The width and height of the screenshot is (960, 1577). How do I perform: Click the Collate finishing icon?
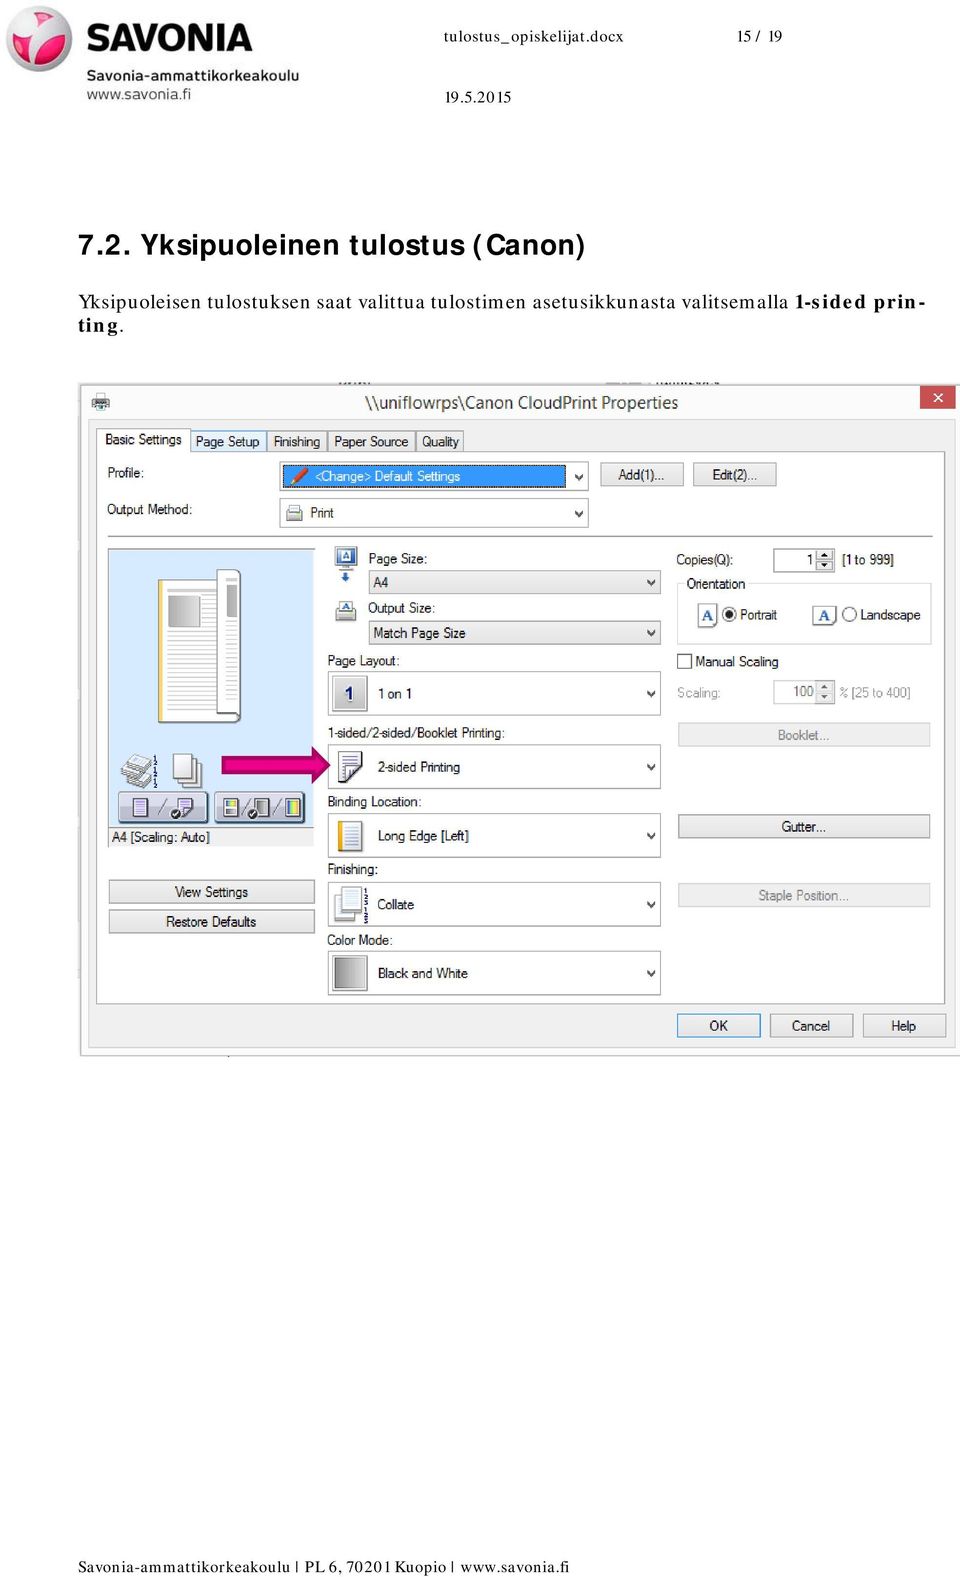(350, 904)
